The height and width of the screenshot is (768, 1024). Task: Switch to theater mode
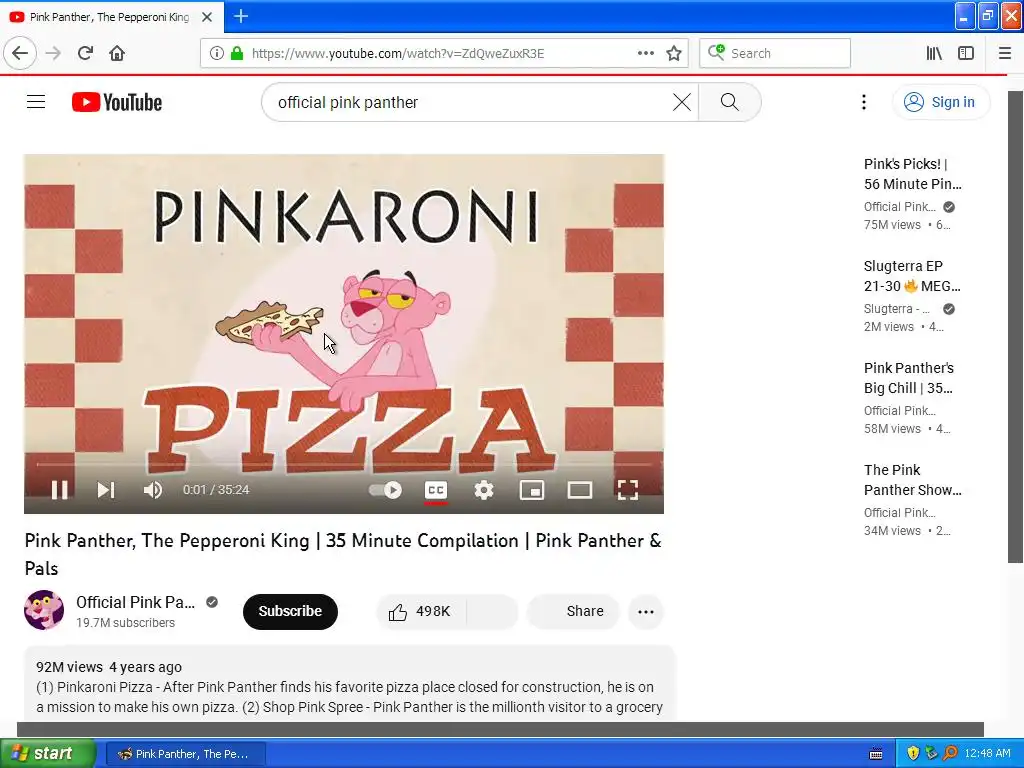click(579, 490)
